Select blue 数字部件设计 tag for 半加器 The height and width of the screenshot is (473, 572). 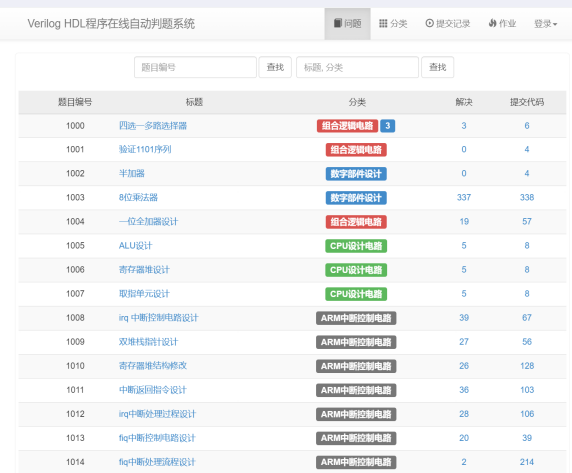356,174
